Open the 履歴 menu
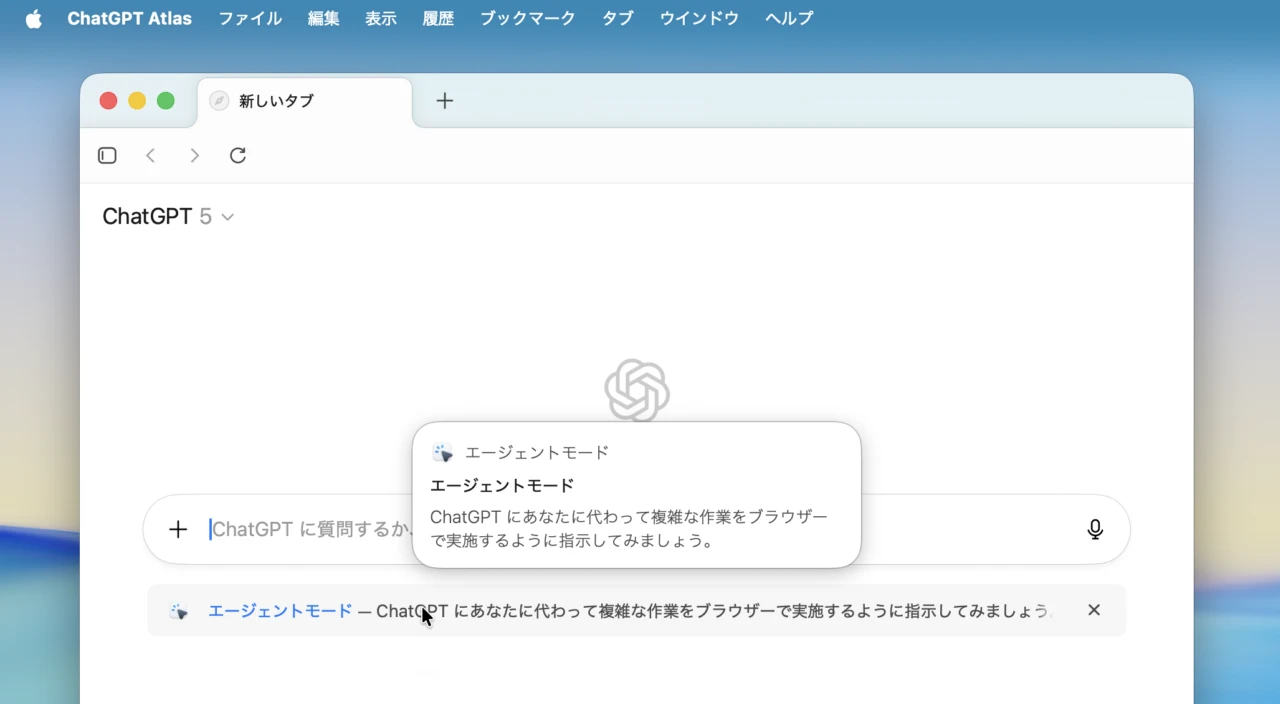This screenshot has width=1280, height=704. click(x=438, y=18)
